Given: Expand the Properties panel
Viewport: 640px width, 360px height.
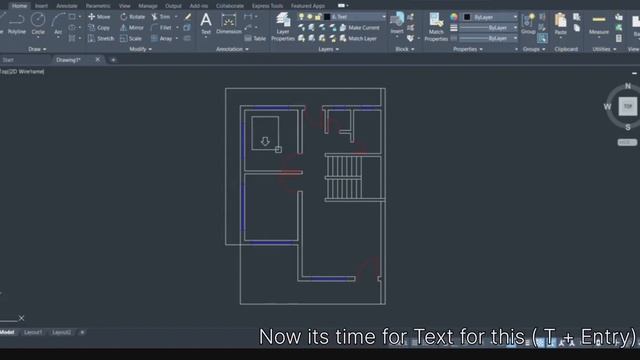Looking at the screenshot, I should coord(468,49).
